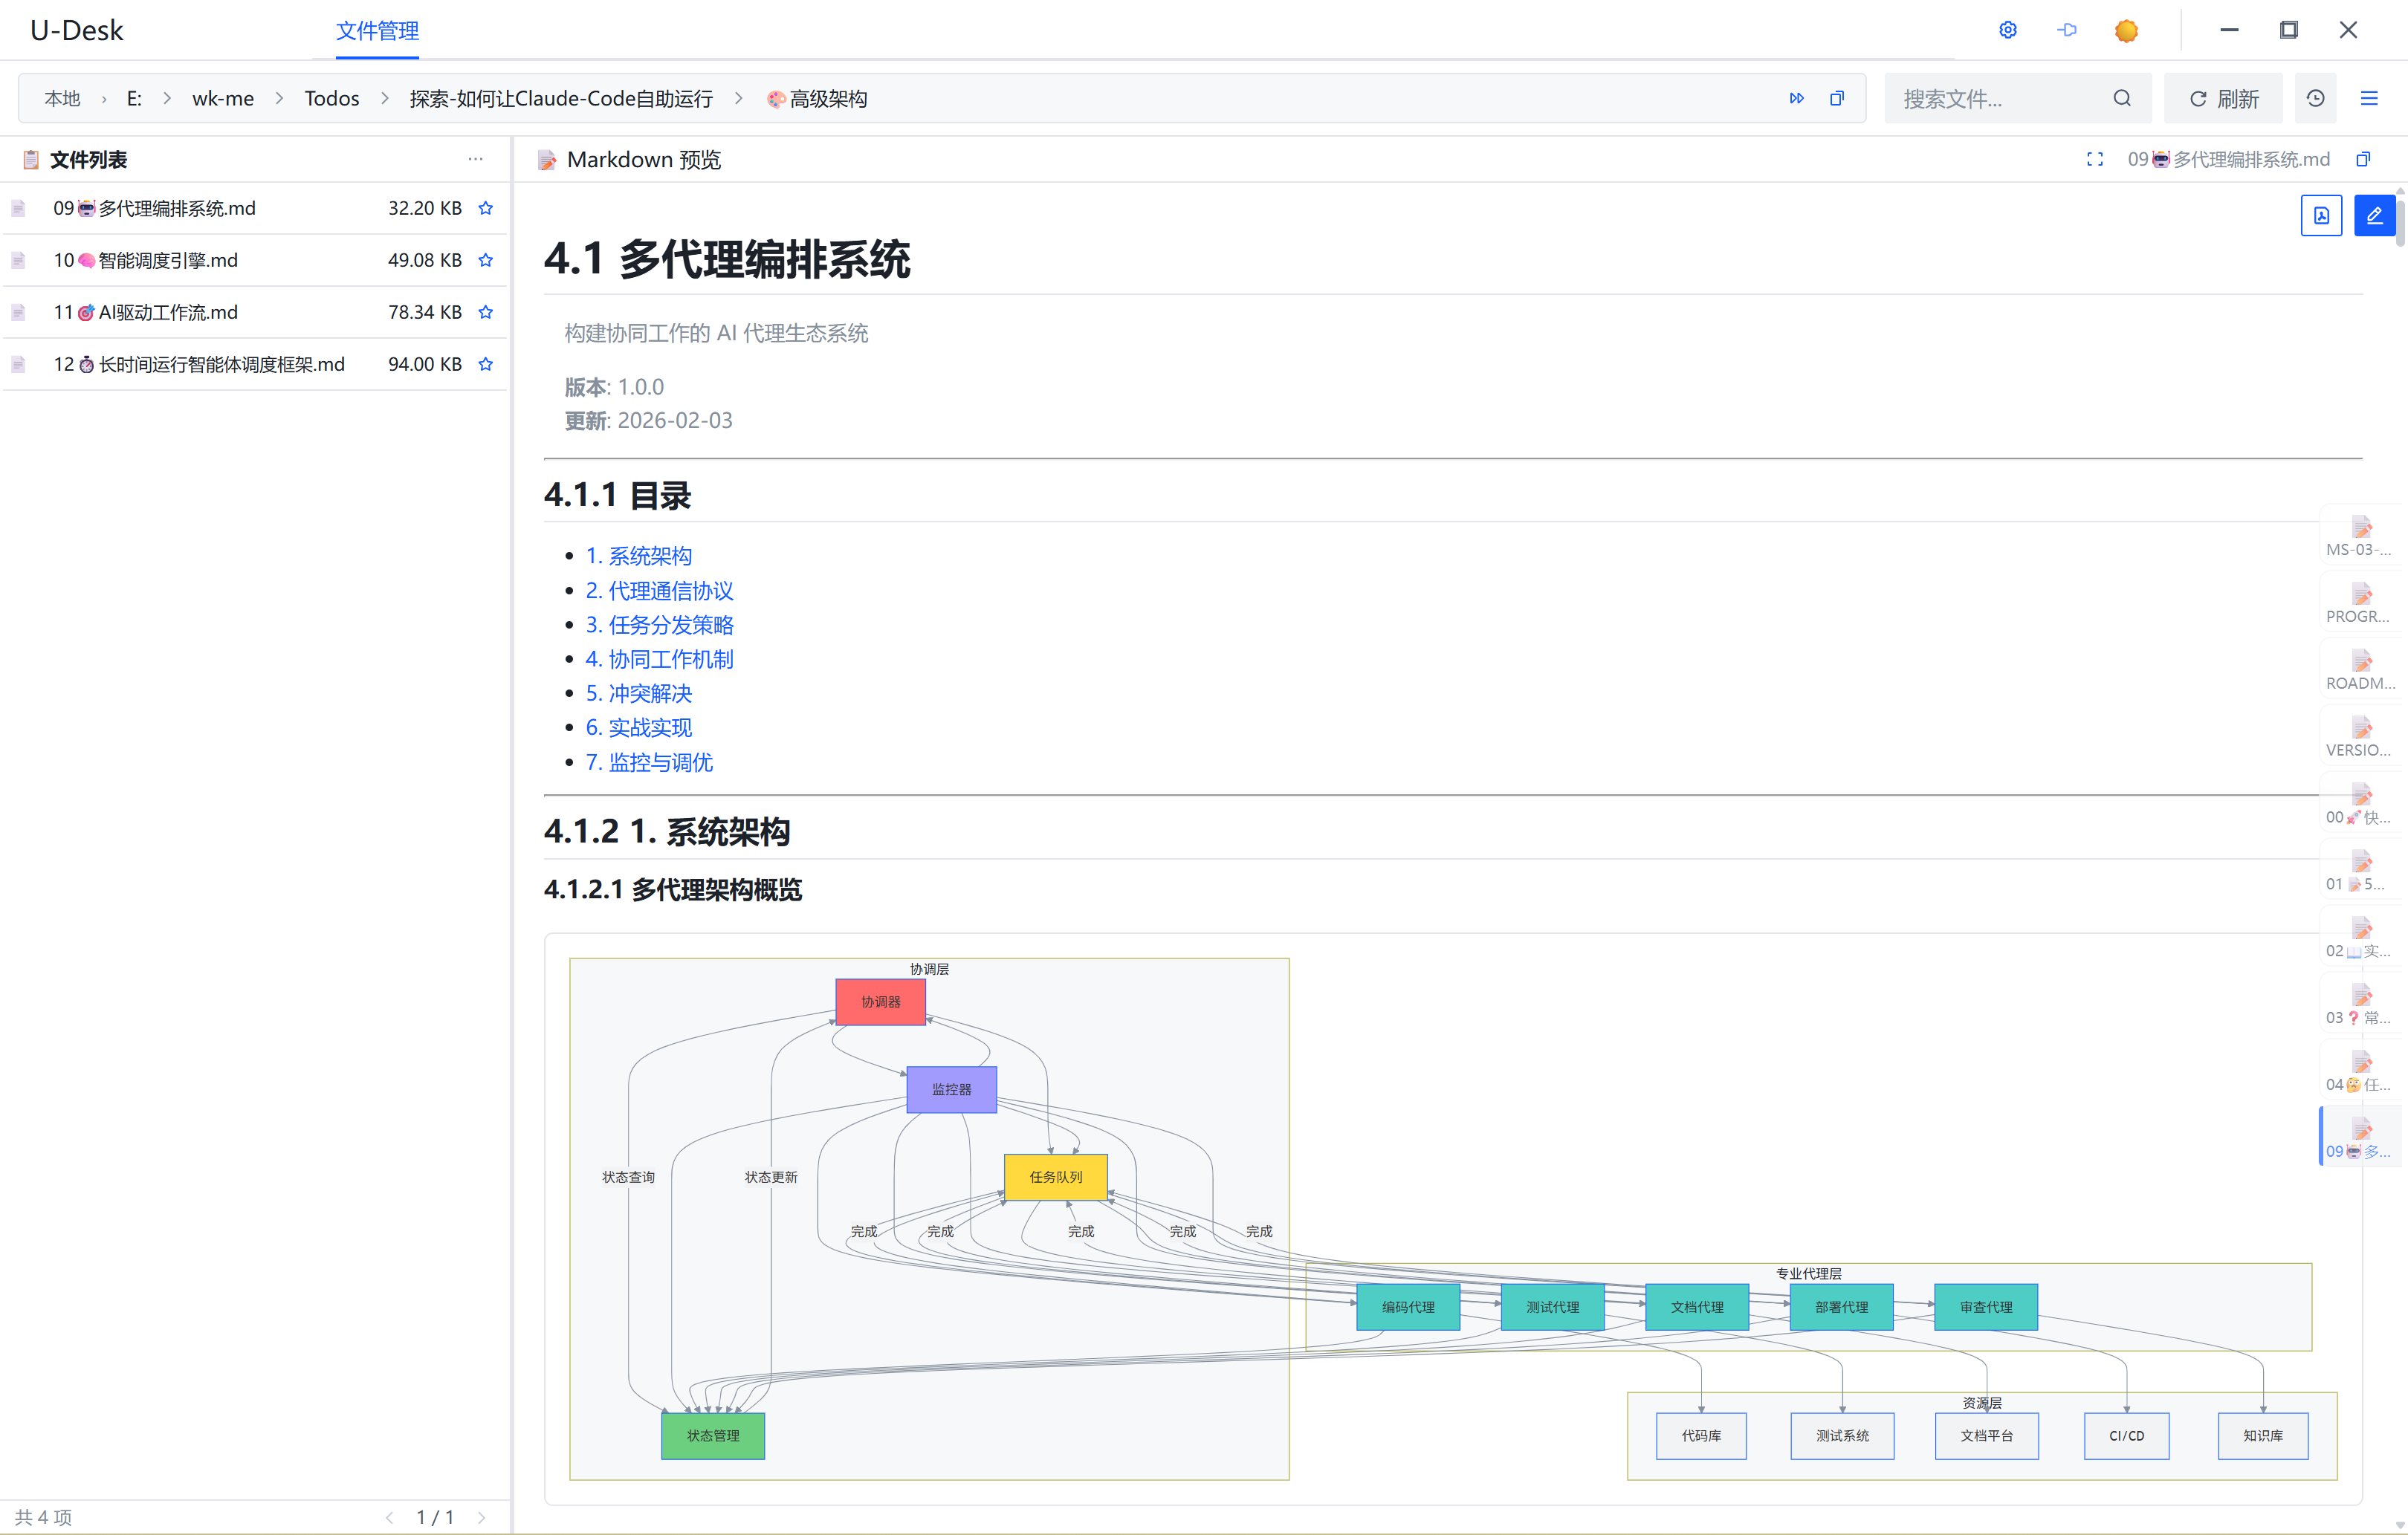Viewport: 2408px width, 1535px height.
Task: Click the search magnifier icon
Action: (x=2122, y=98)
